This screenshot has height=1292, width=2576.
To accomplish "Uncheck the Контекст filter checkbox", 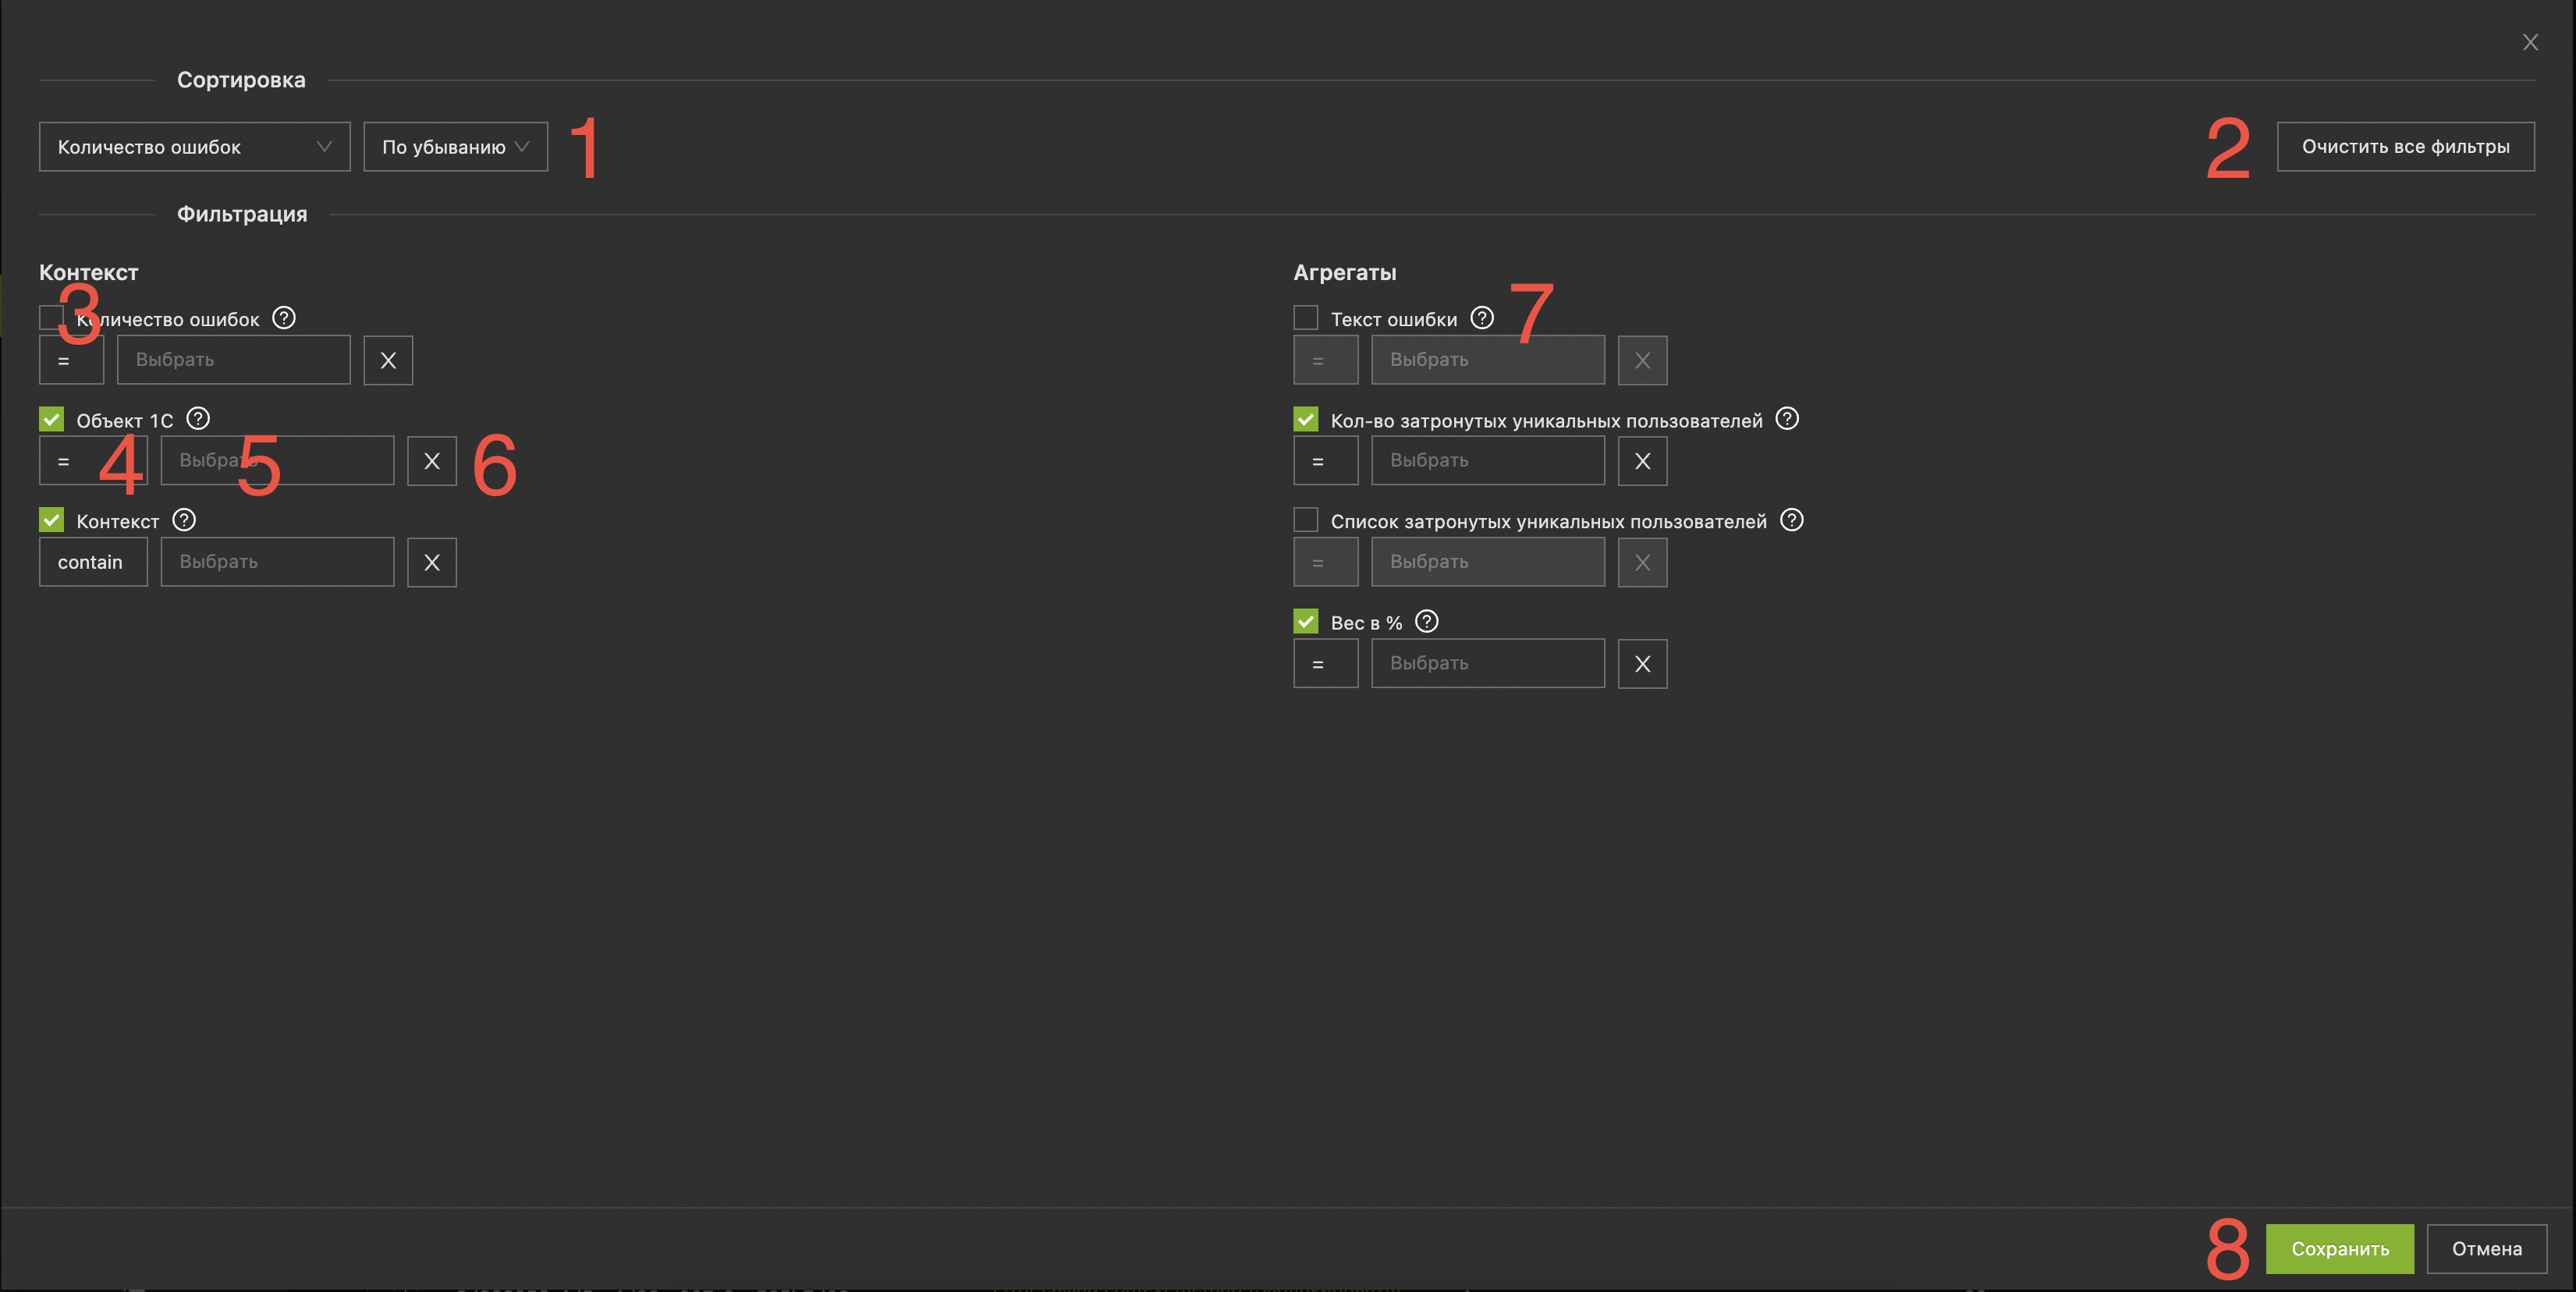I will pos(51,520).
